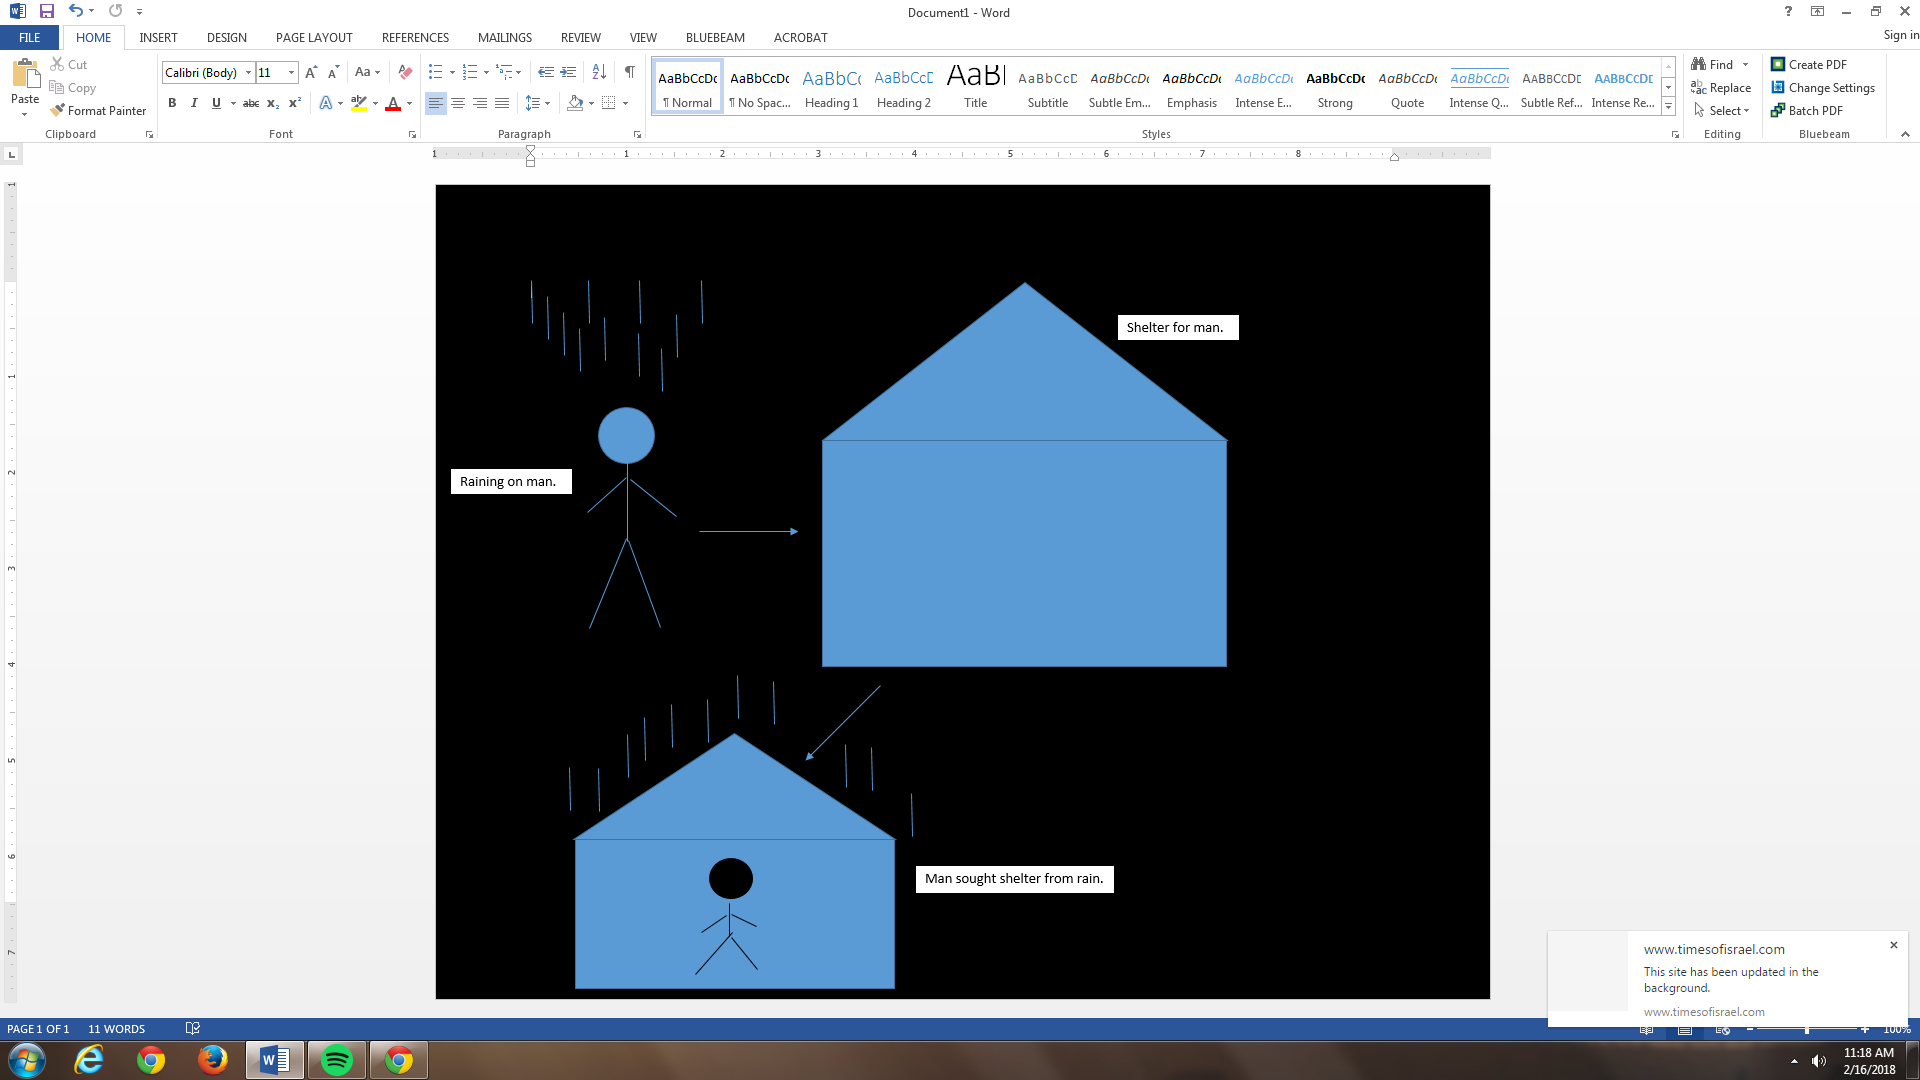The width and height of the screenshot is (1920, 1080).
Task: Toggle Show/Hide paragraph marks
Action: (629, 72)
